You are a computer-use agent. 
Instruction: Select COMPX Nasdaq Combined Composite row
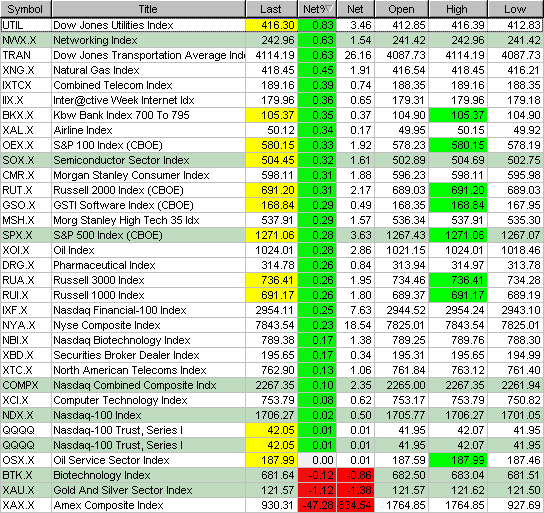click(x=272, y=385)
